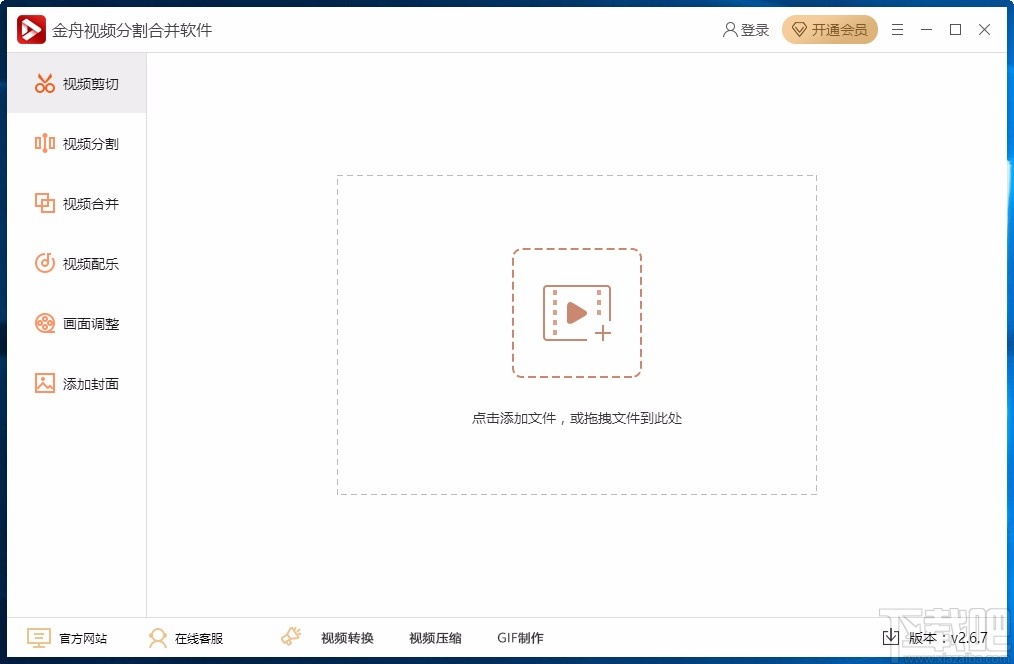Select the 视频剪切 video cutting tool

[75, 84]
